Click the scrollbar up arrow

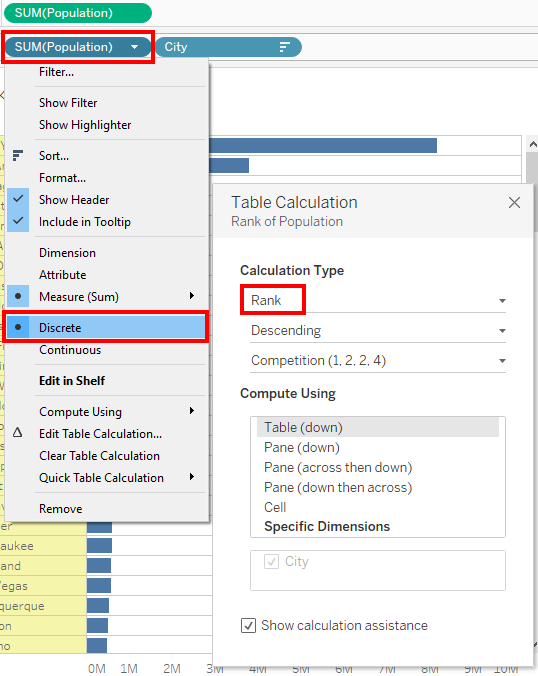pos(533,144)
